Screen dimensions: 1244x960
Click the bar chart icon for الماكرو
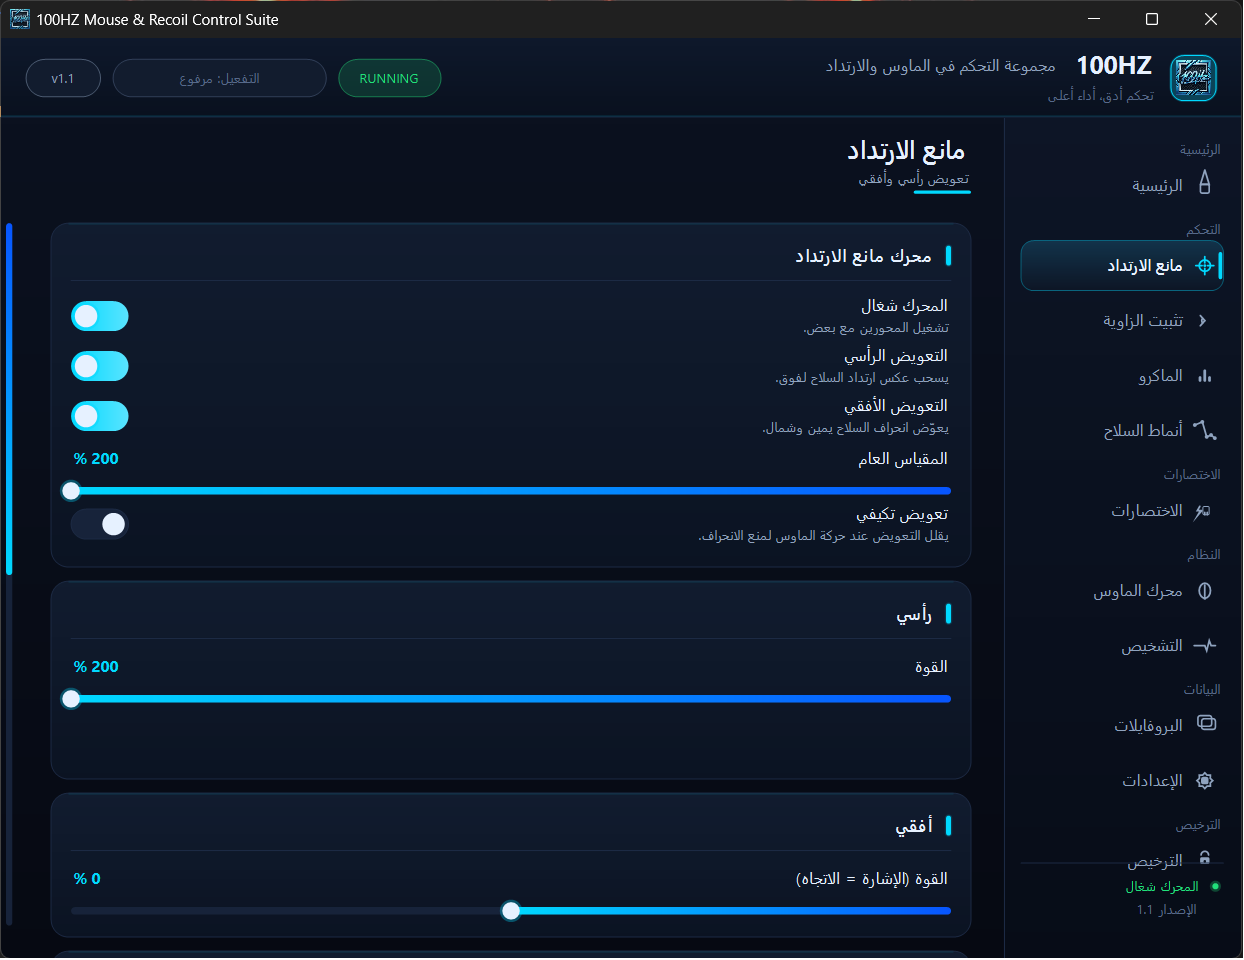1205,376
